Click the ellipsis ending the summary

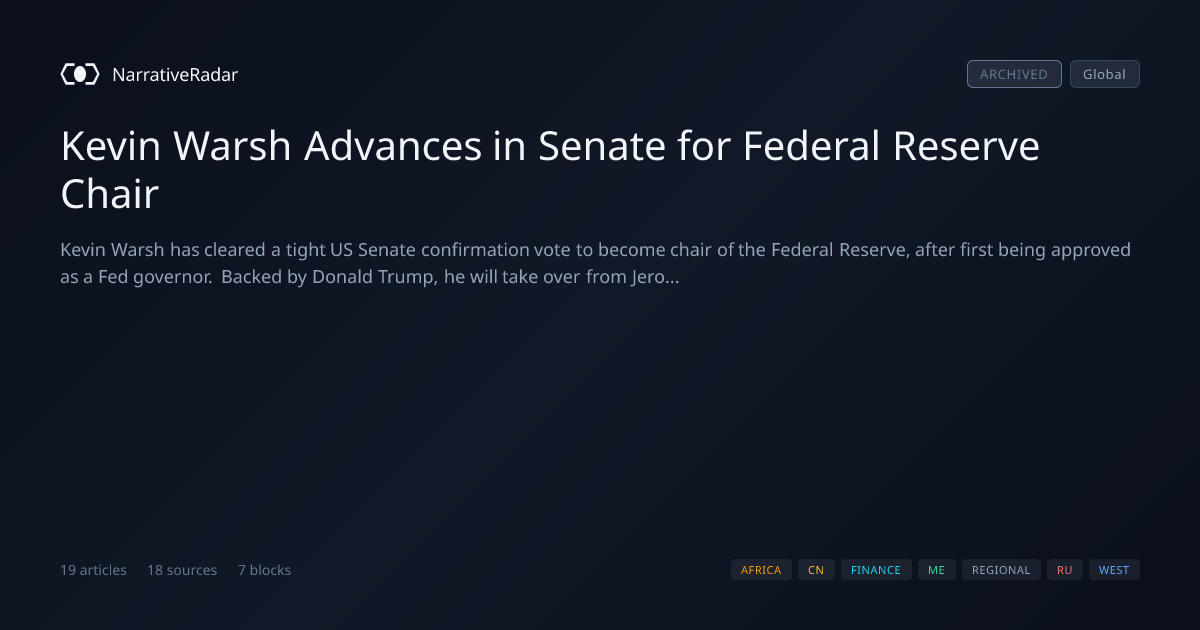click(672, 278)
